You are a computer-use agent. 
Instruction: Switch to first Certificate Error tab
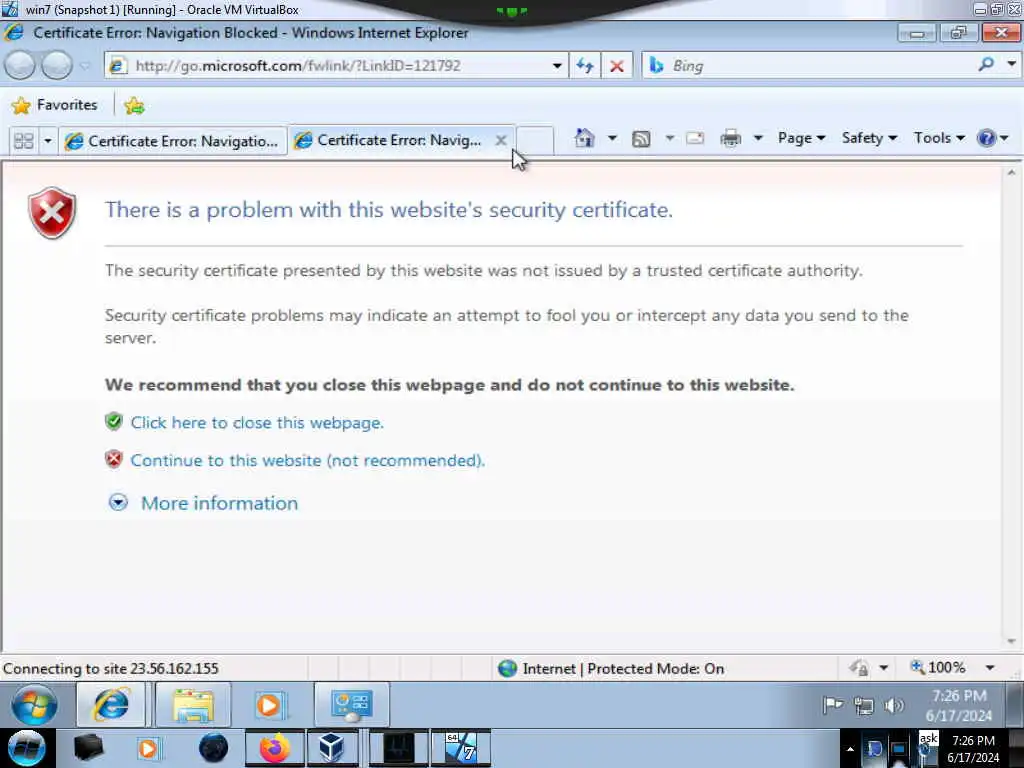coord(172,141)
